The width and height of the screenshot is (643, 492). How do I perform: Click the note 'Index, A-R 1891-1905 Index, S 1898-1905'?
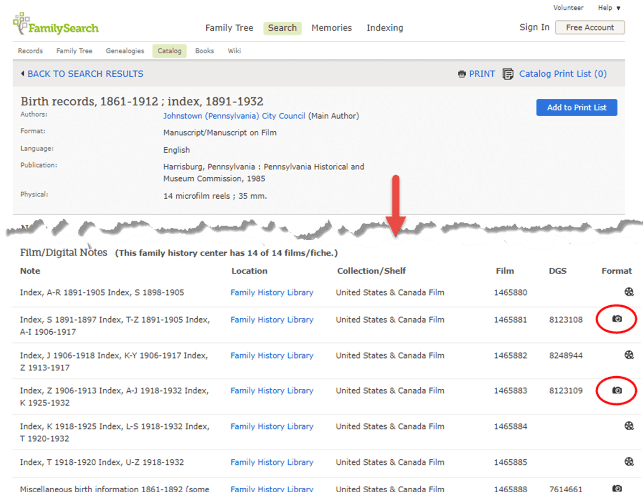(102, 292)
